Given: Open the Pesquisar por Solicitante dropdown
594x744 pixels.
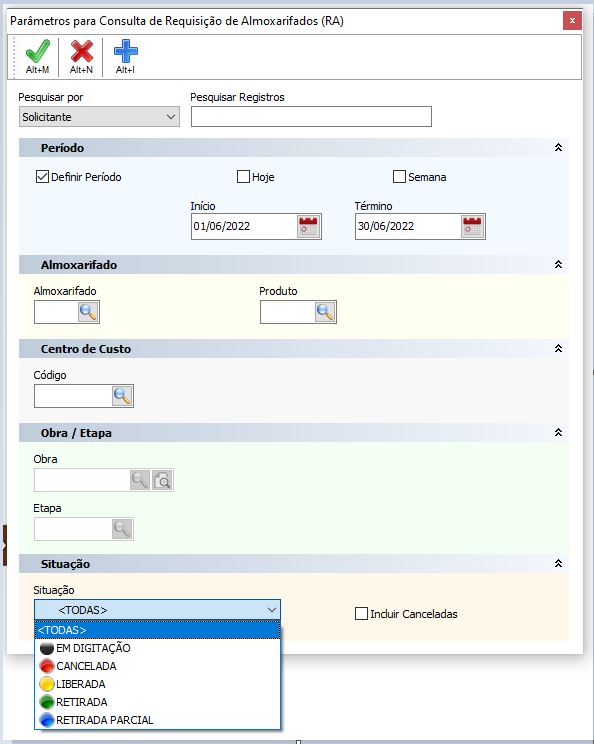Looking at the screenshot, I should [x=99, y=117].
